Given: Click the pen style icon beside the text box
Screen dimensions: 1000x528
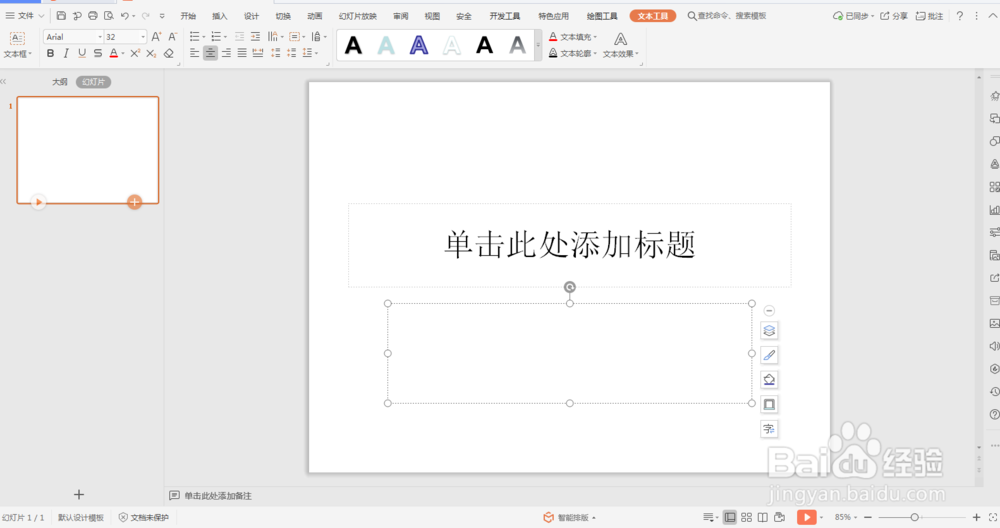Looking at the screenshot, I should pyautogui.click(x=769, y=355).
